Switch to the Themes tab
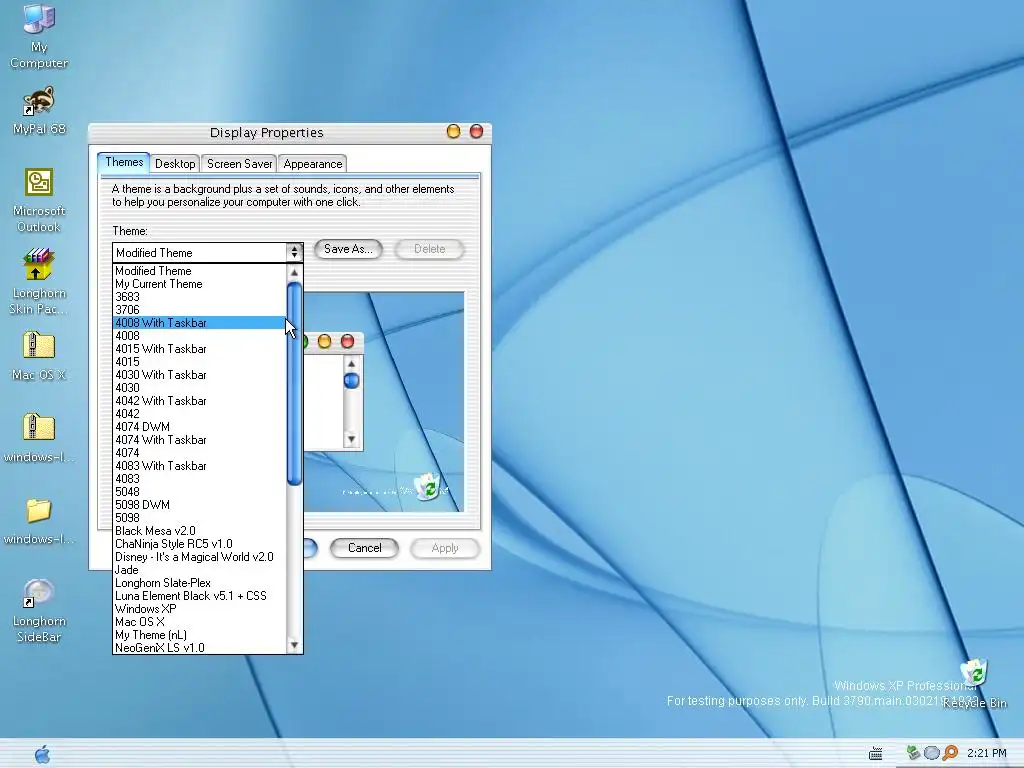This screenshot has width=1024, height=768. (124, 162)
